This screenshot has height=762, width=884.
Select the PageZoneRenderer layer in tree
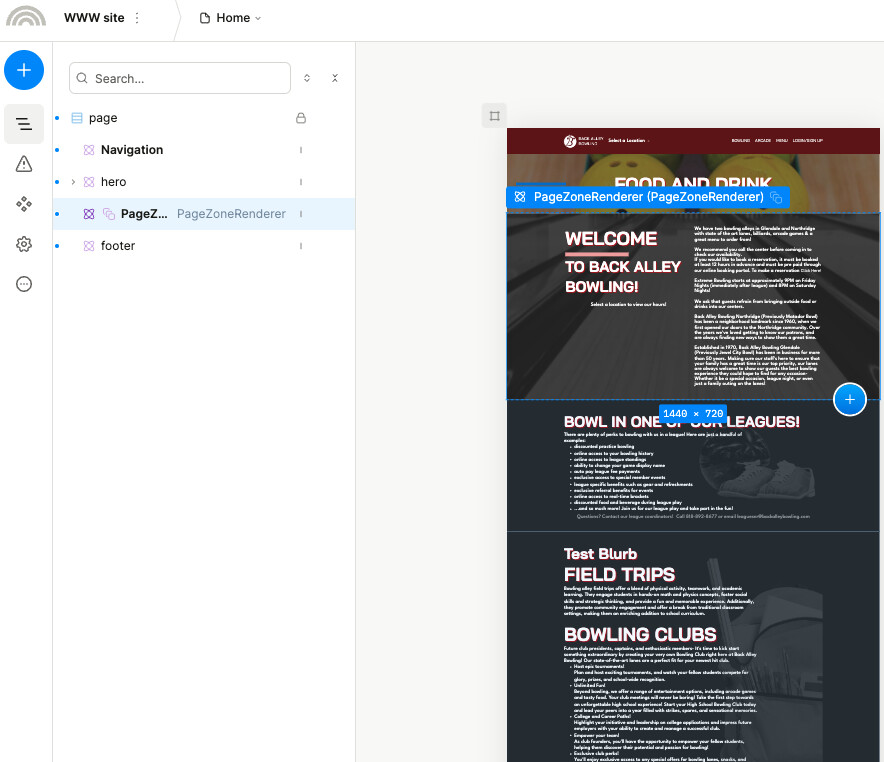point(143,214)
